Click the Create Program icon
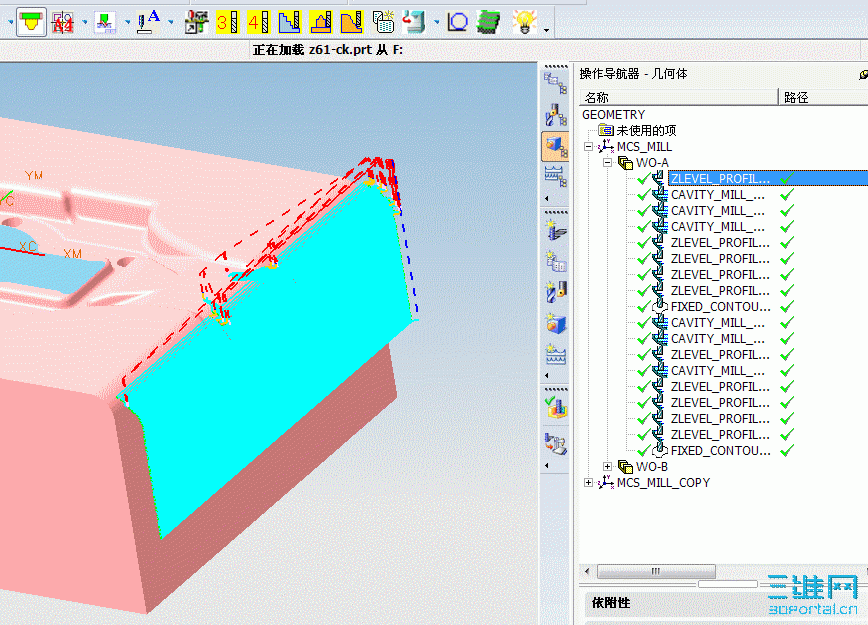 pos(555,260)
